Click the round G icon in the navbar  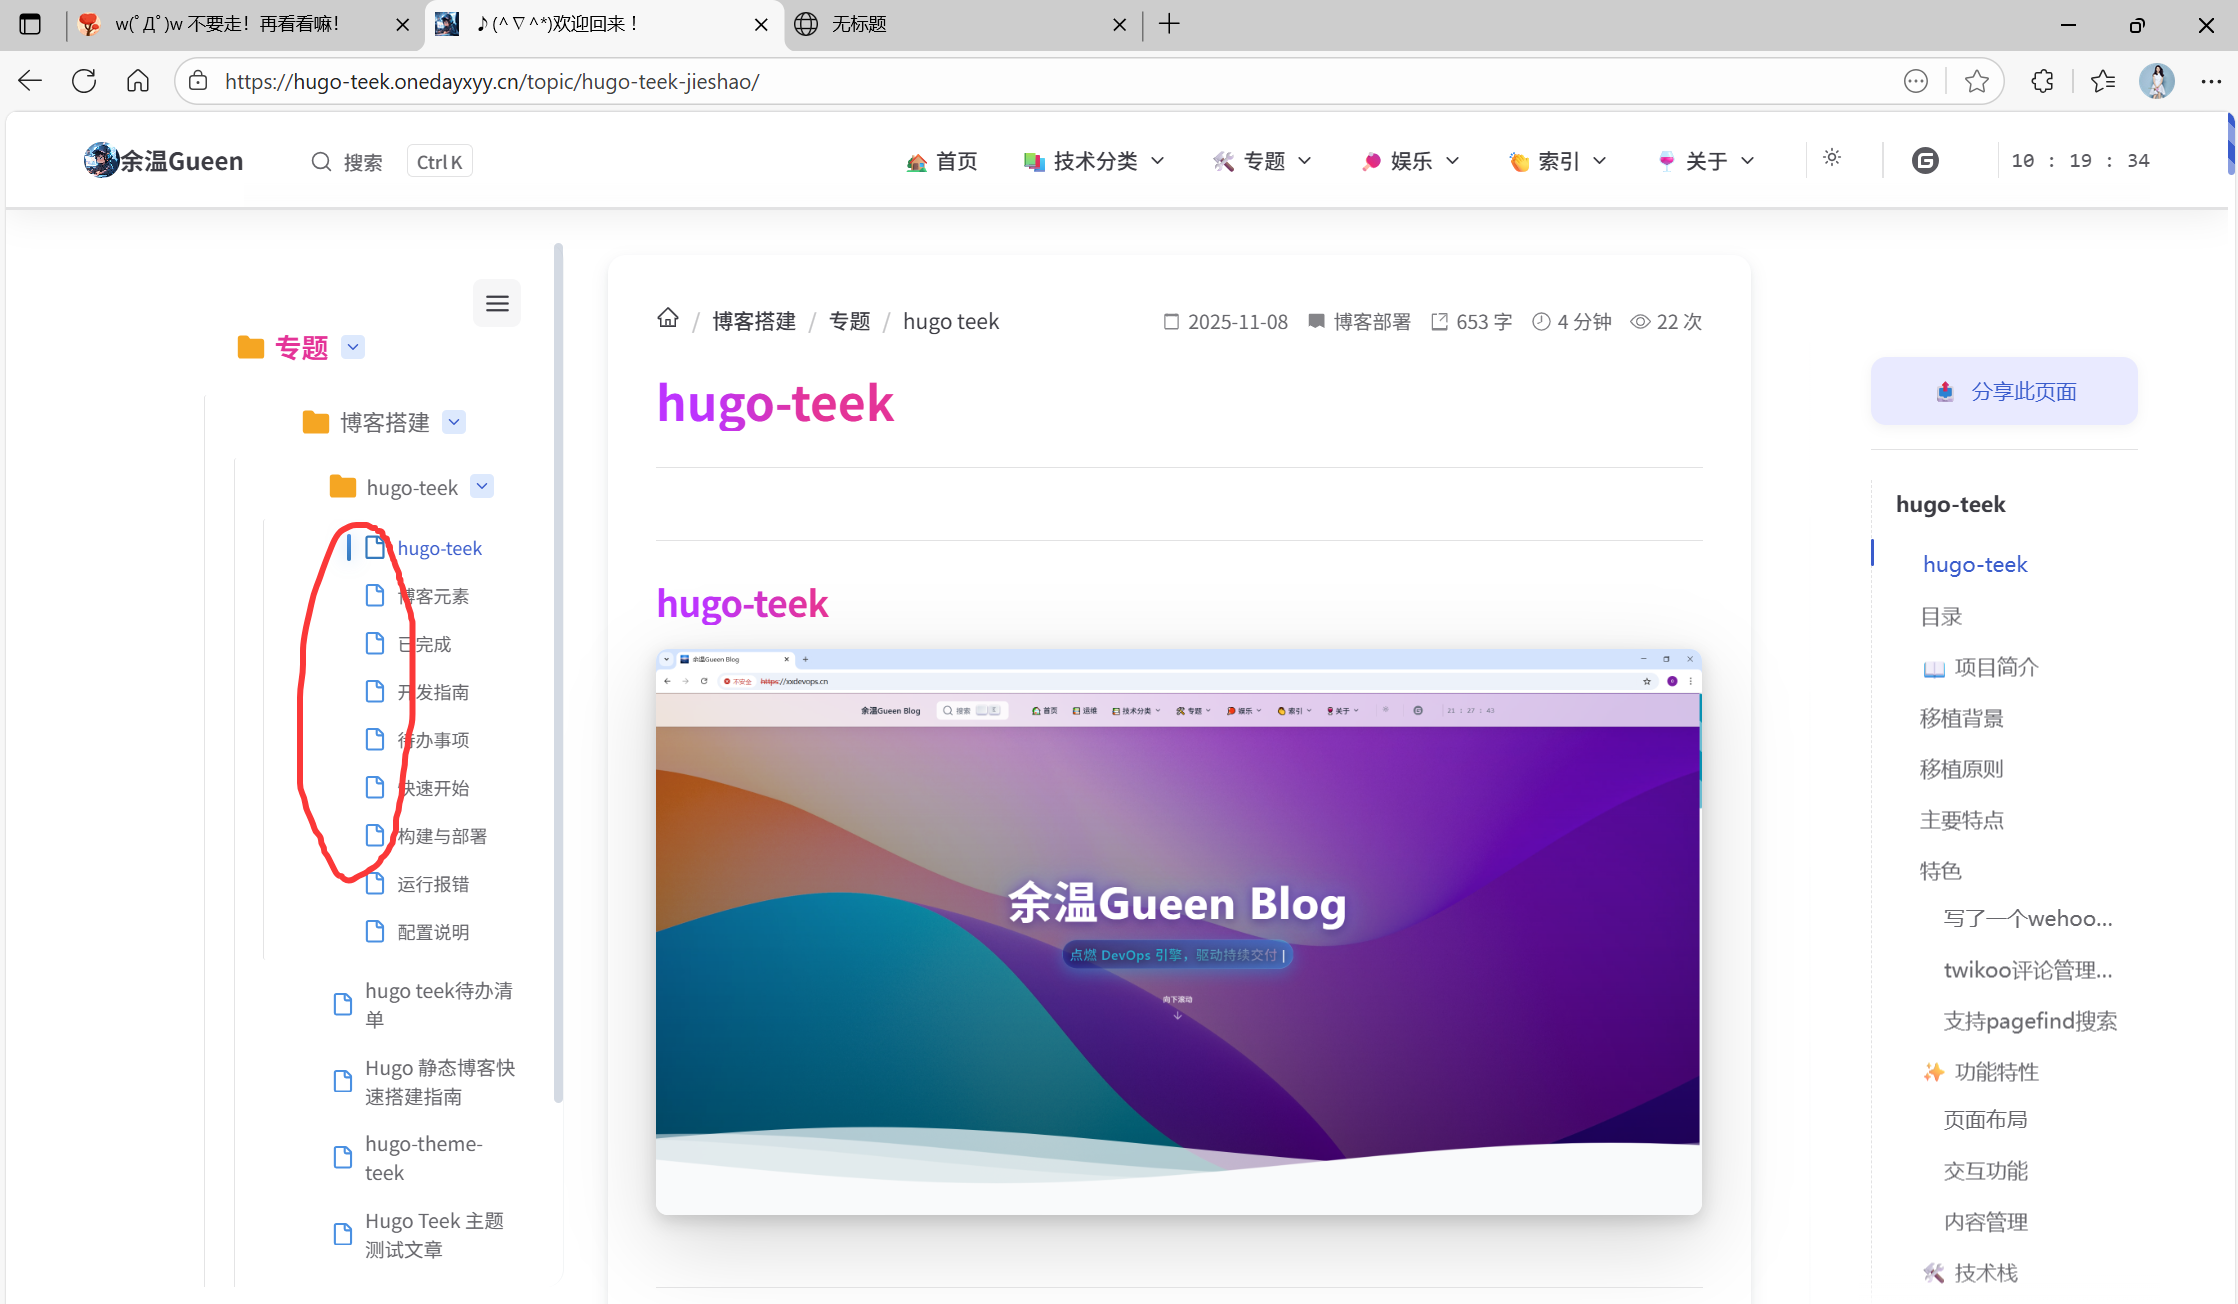click(x=1925, y=161)
